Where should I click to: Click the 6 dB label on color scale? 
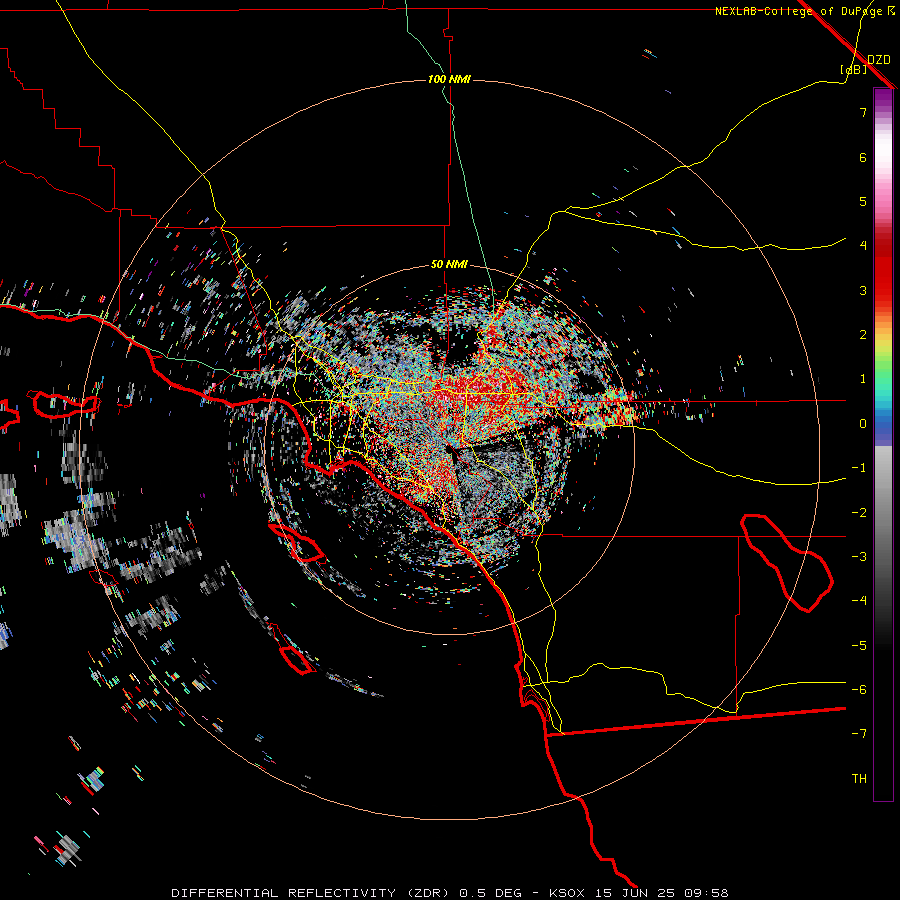[863, 157]
